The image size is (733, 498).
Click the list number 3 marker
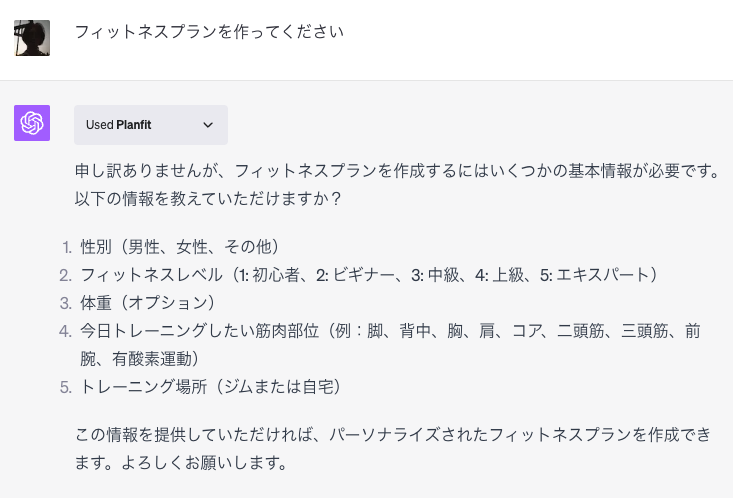66,302
